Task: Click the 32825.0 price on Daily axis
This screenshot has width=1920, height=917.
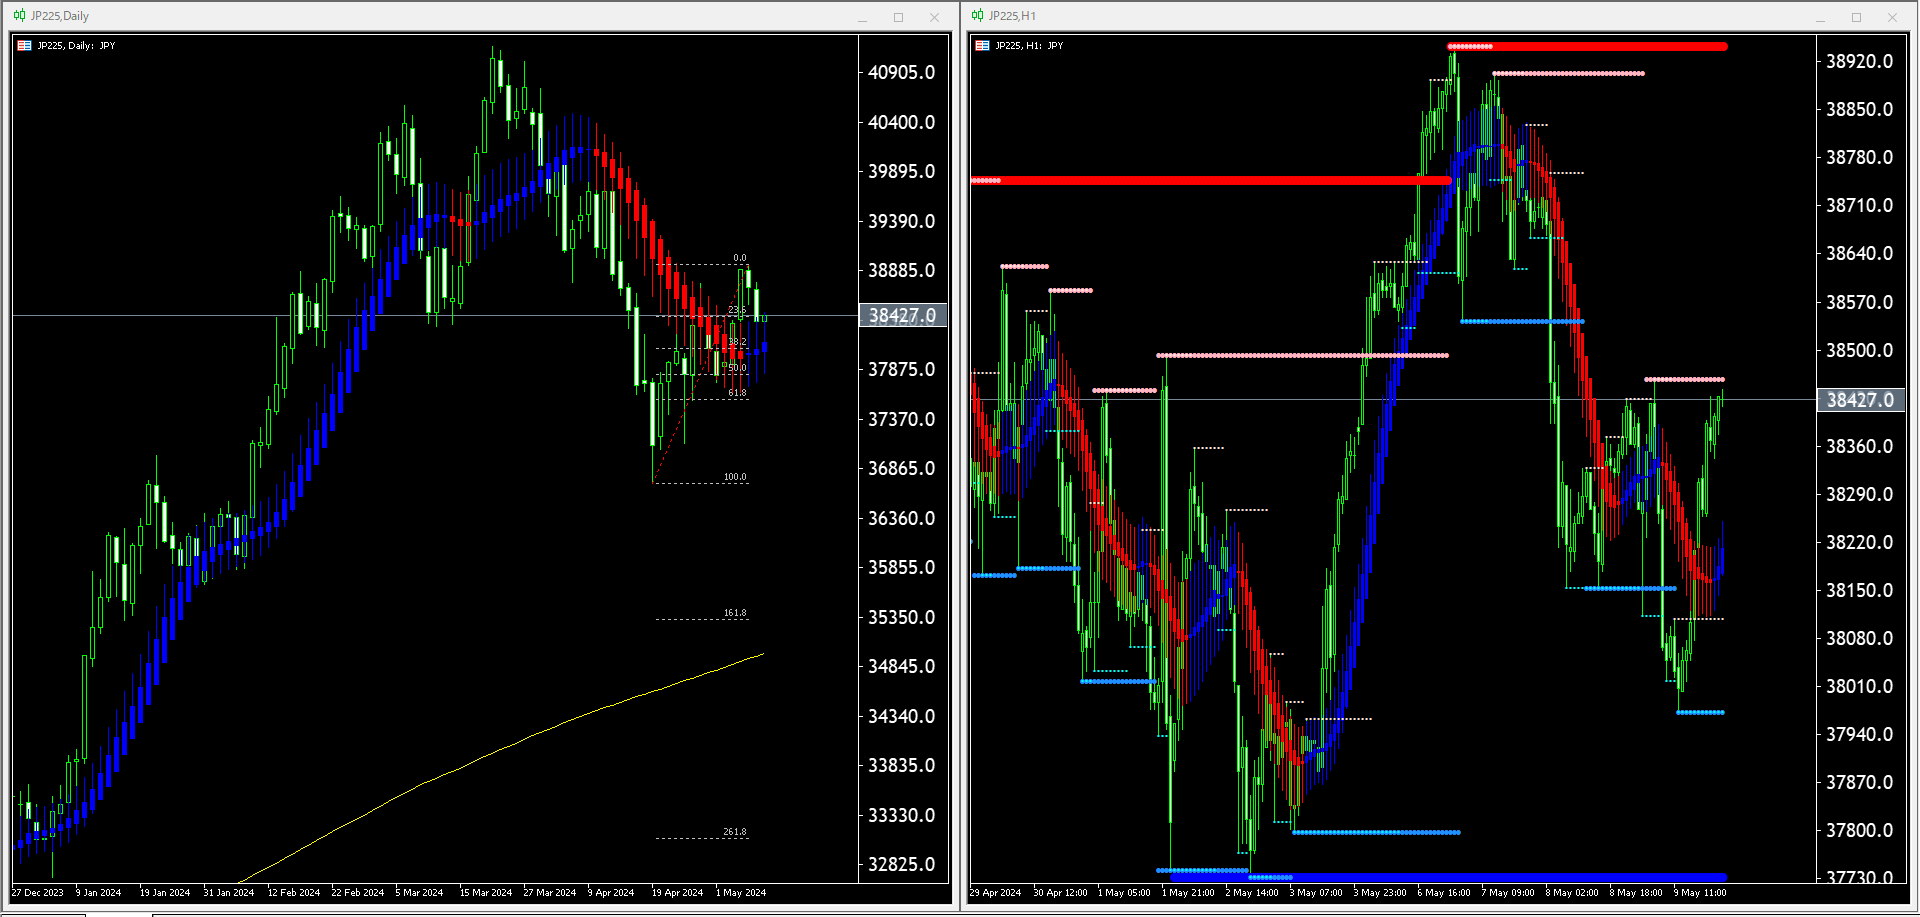Action: click(902, 865)
